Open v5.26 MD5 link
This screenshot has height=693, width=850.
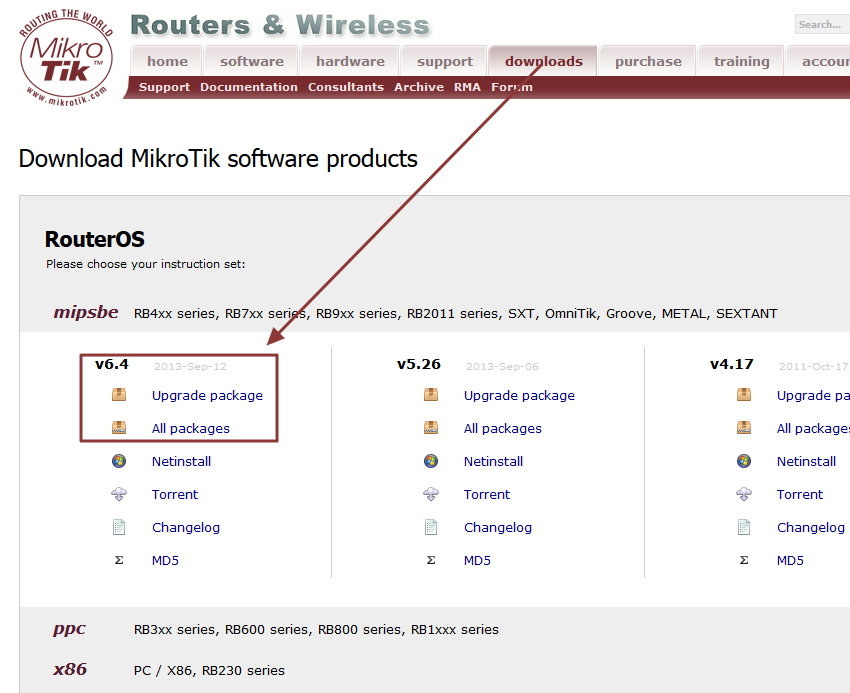(477, 561)
